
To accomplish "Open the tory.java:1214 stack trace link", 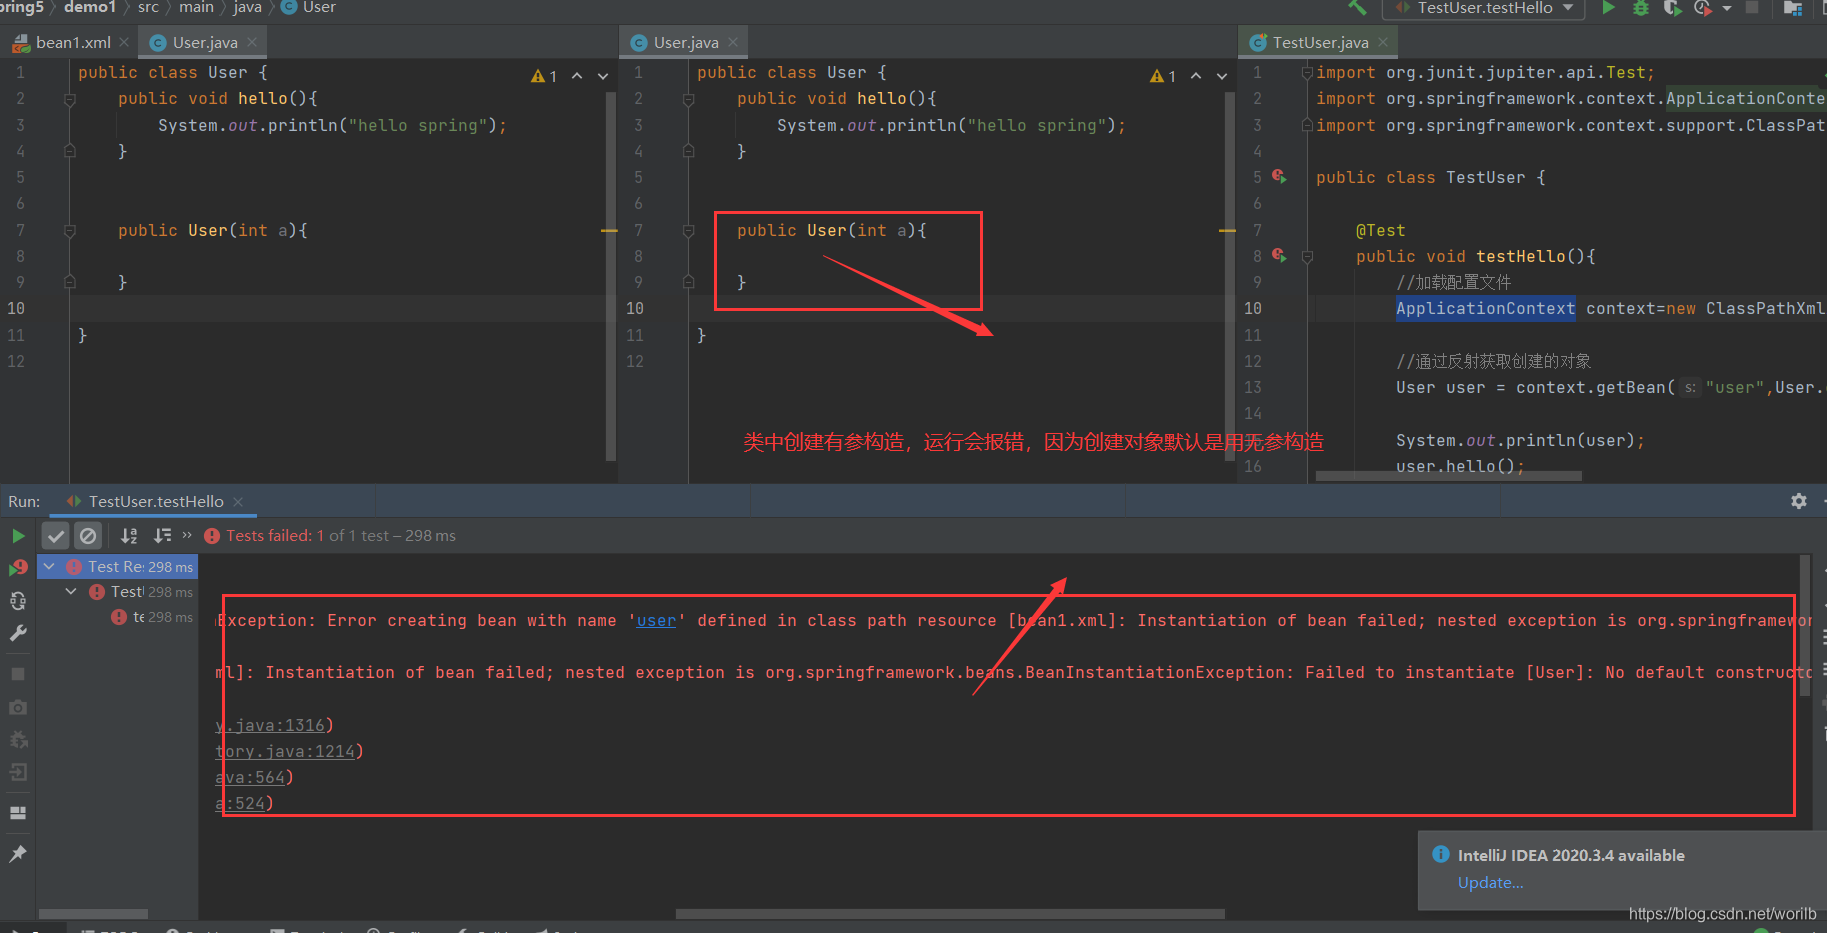I will [285, 751].
